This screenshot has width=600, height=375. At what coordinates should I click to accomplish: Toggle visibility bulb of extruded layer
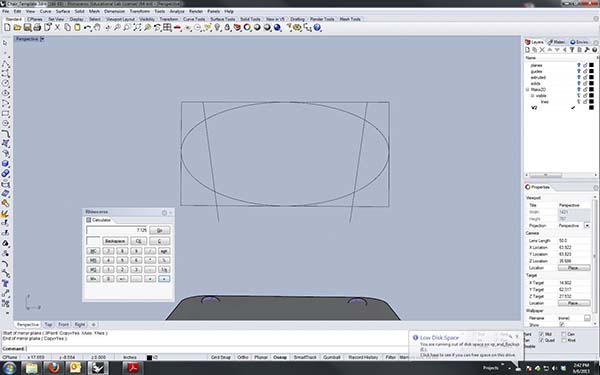coord(579,77)
